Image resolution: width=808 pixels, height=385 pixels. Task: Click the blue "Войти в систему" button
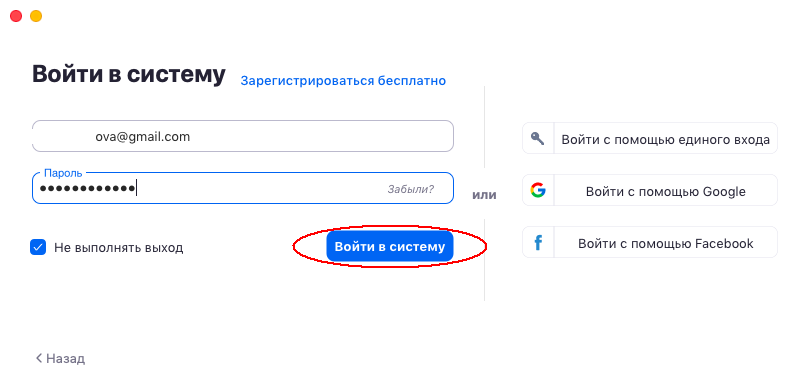(x=390, y=246)
